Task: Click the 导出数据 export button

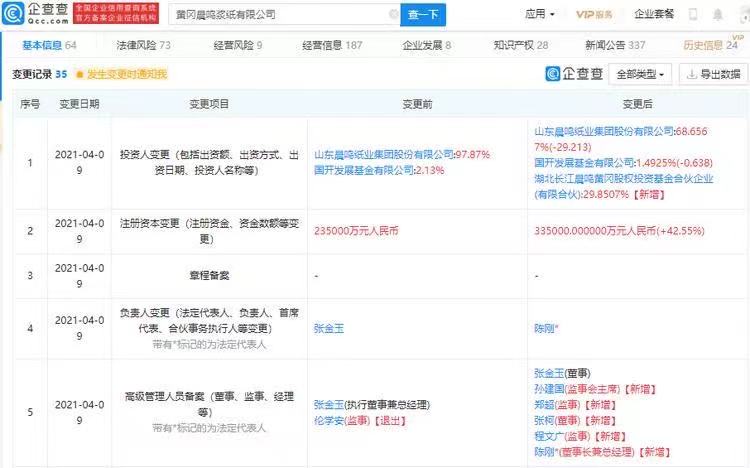Action: 714,74
